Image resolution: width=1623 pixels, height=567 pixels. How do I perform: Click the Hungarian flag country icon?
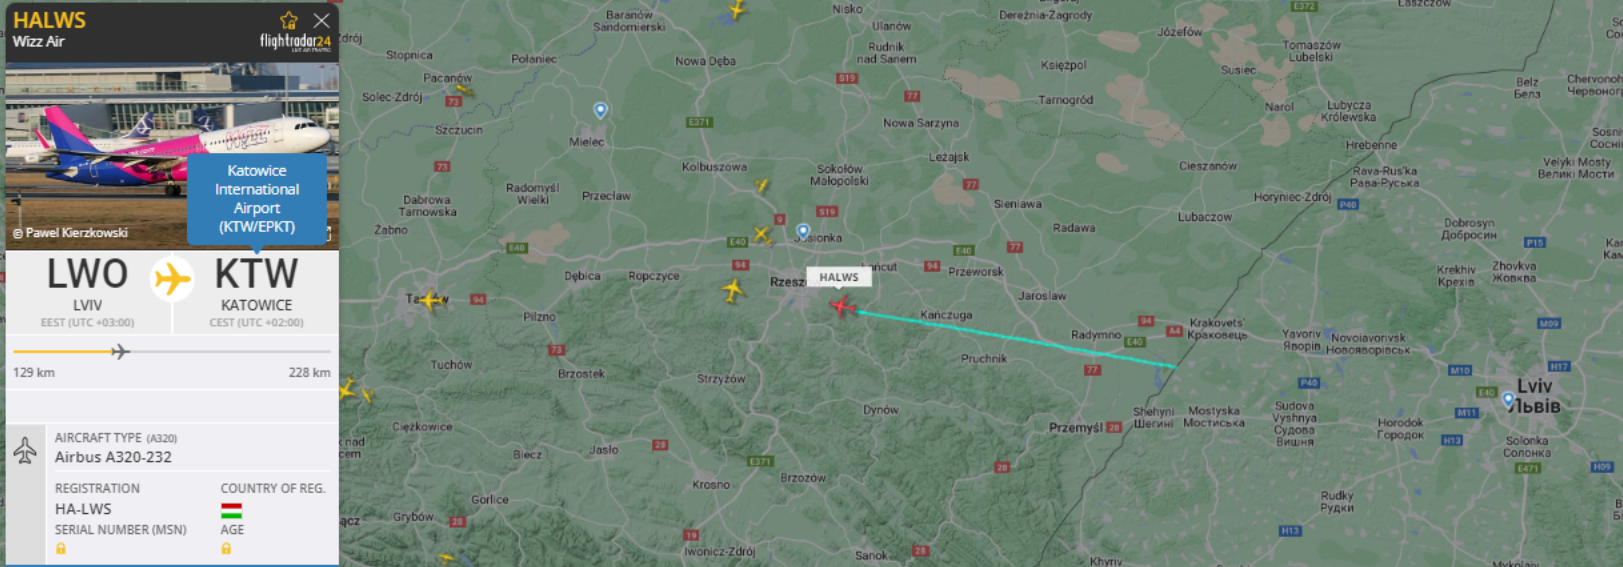click(x=231, y=510)
